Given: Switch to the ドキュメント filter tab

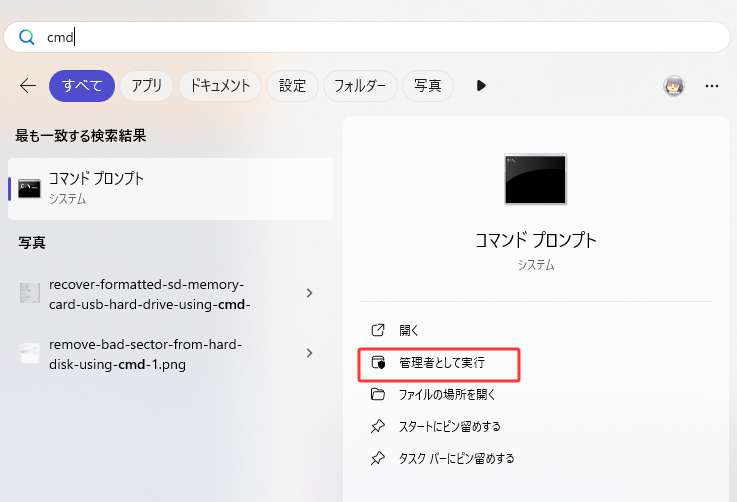Looking at the screenshot, I should point(220,86).
